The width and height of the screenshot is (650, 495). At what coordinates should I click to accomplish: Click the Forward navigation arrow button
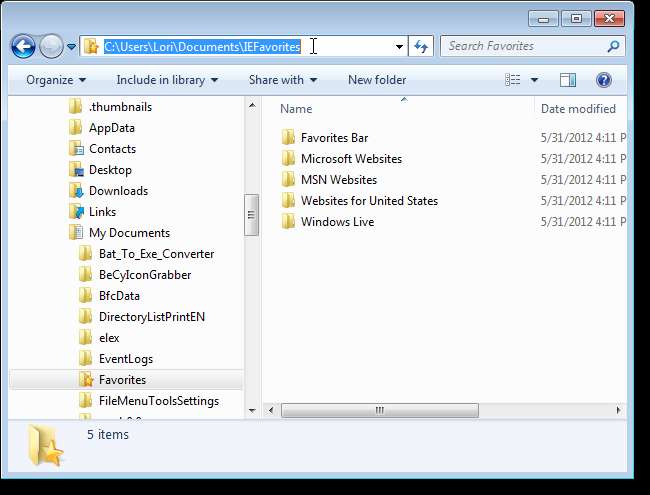[51, 46]
